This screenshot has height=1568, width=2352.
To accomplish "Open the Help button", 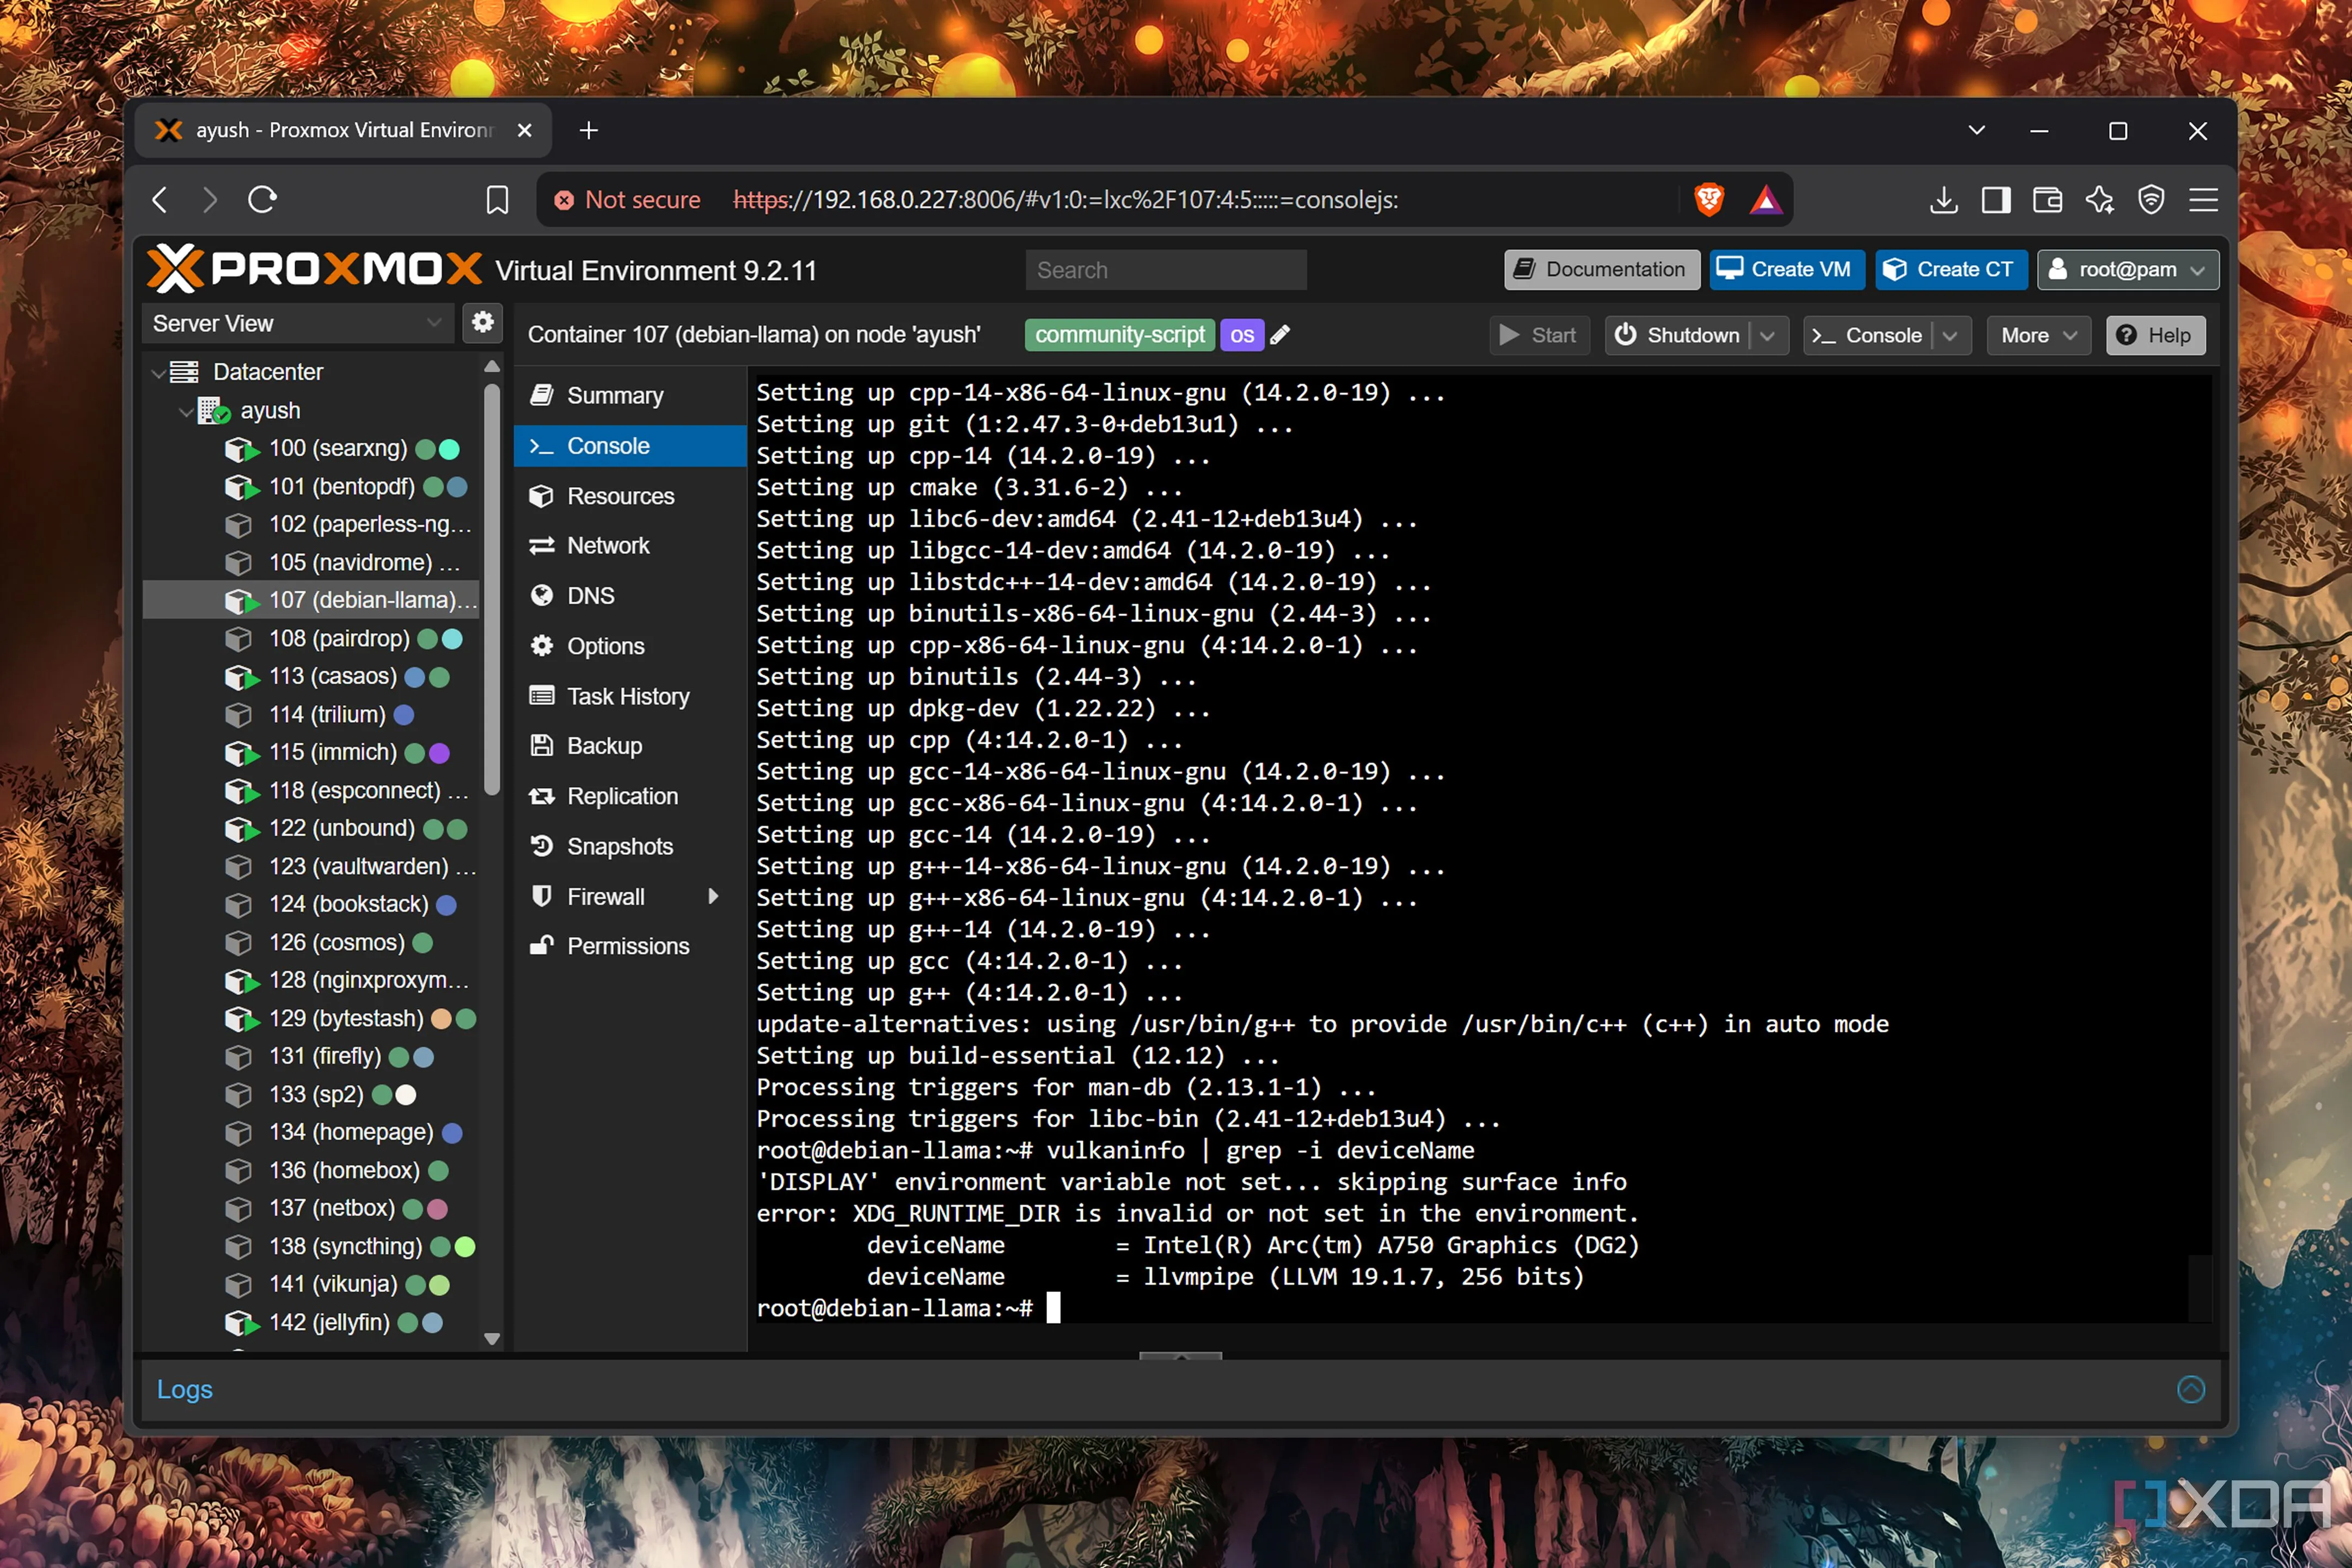I will tap(2155, 336).
